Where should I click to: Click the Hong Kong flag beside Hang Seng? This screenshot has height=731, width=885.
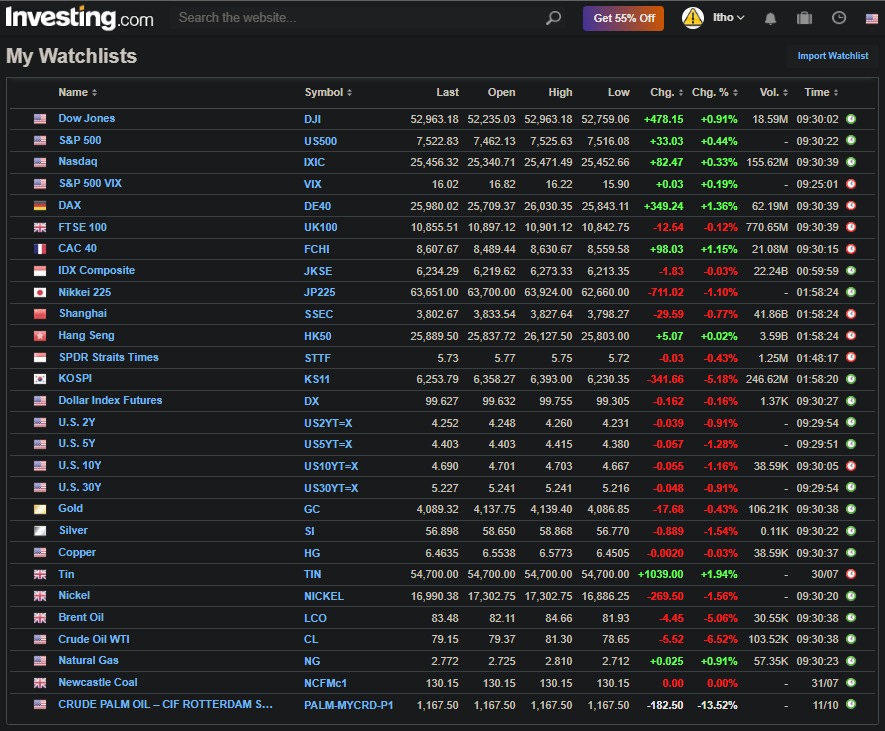tap(40, 336)
